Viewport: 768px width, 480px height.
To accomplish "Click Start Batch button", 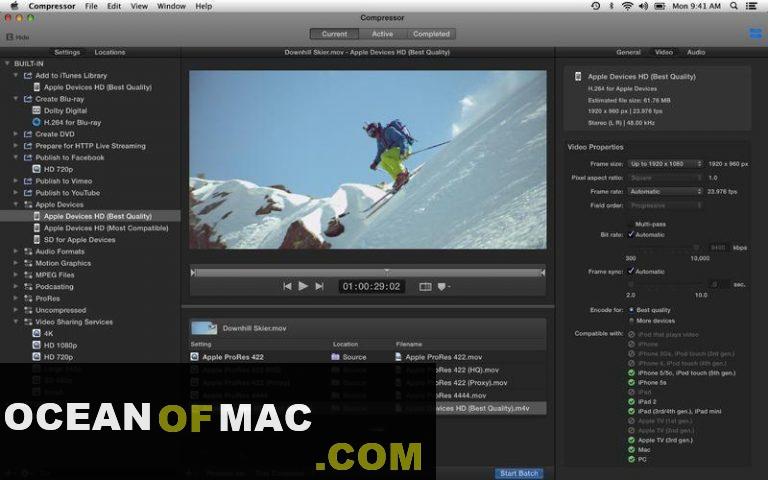I will pyautogui.click(x=519, y=473).
